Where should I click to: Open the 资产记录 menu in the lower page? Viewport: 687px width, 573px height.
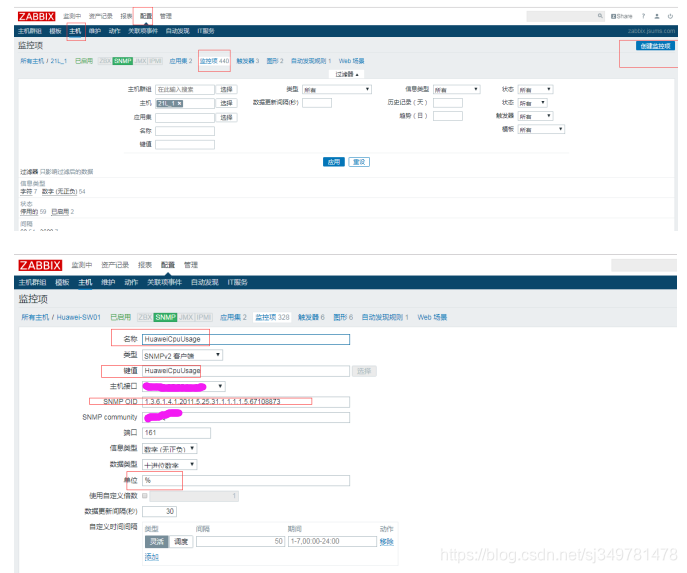click(115, 265)
